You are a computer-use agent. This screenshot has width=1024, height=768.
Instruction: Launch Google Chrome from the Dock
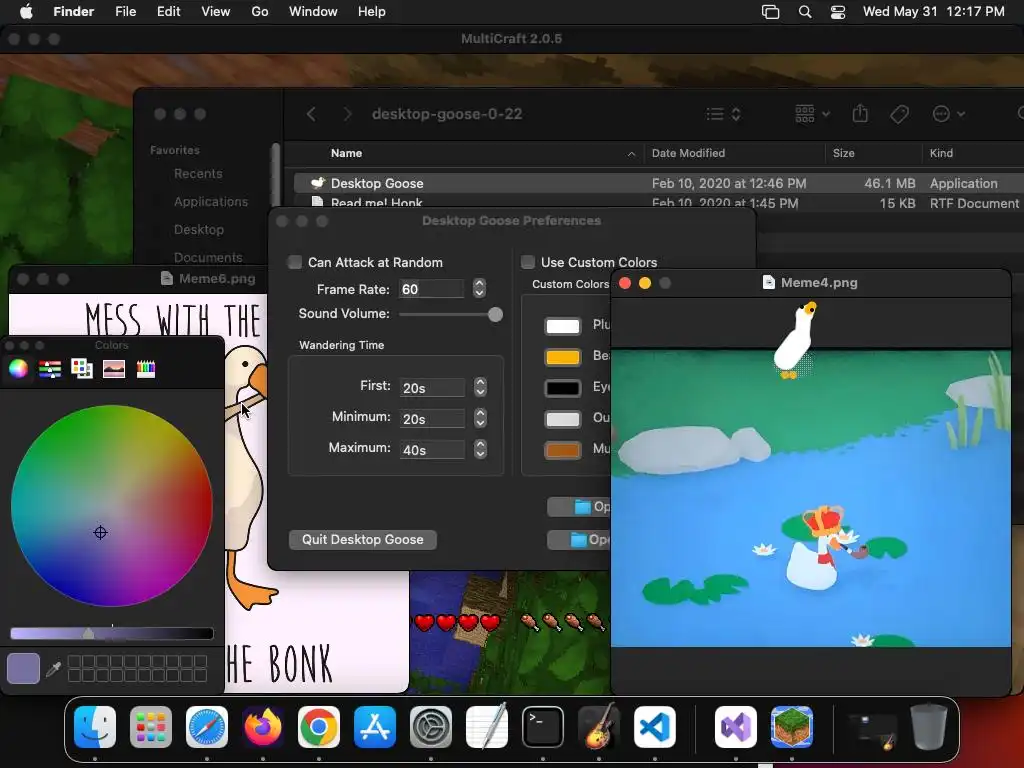[x=319, y=727]
